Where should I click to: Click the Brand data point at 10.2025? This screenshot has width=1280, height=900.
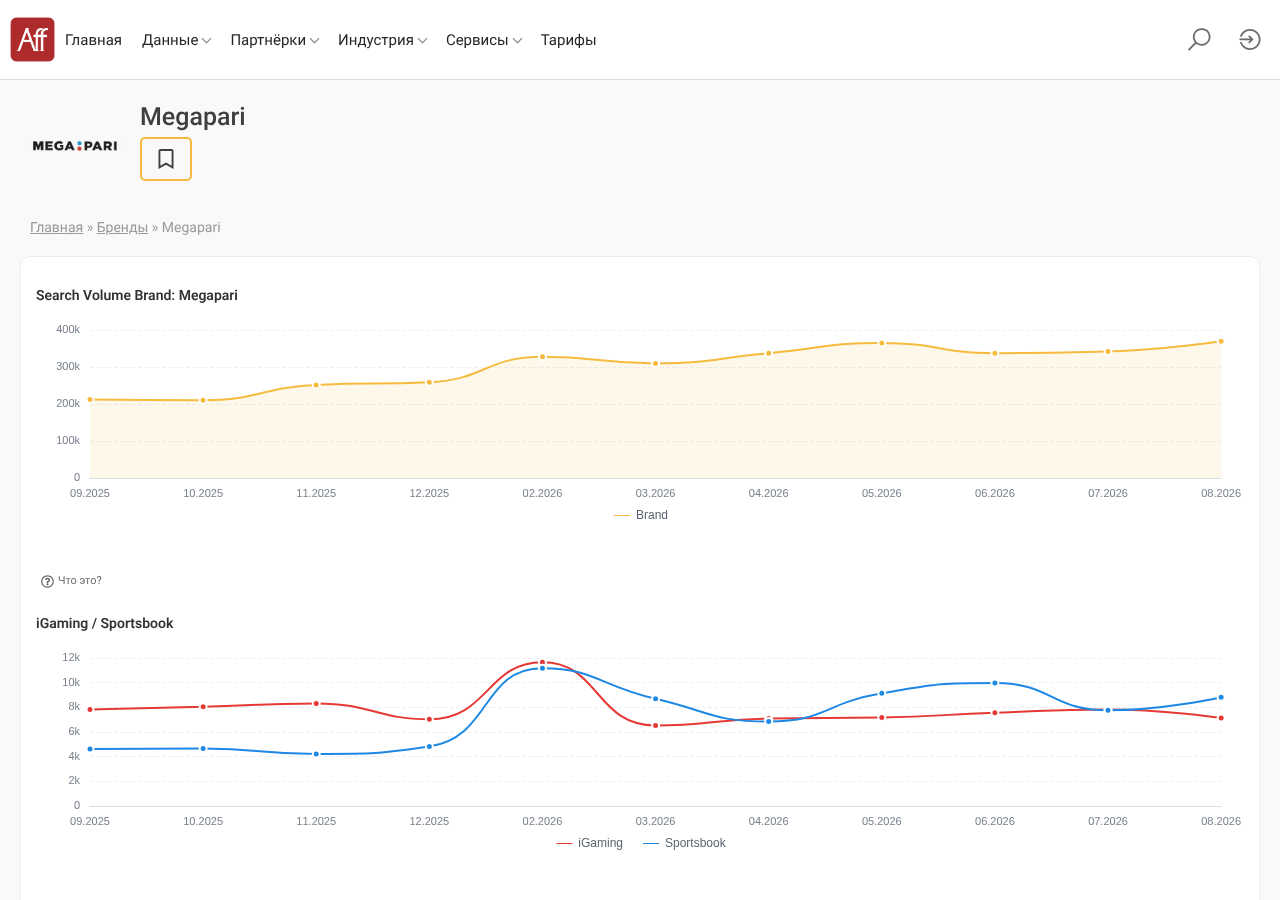point(203,400)
